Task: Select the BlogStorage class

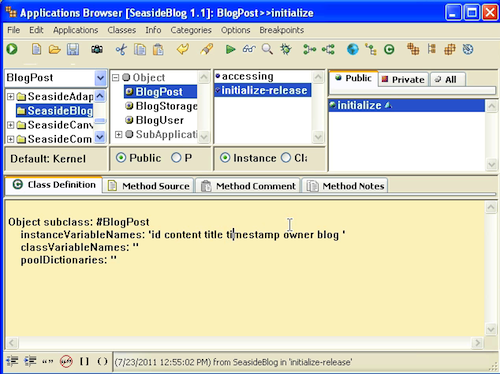Action: pyautogui.click(x=161, y=106)
